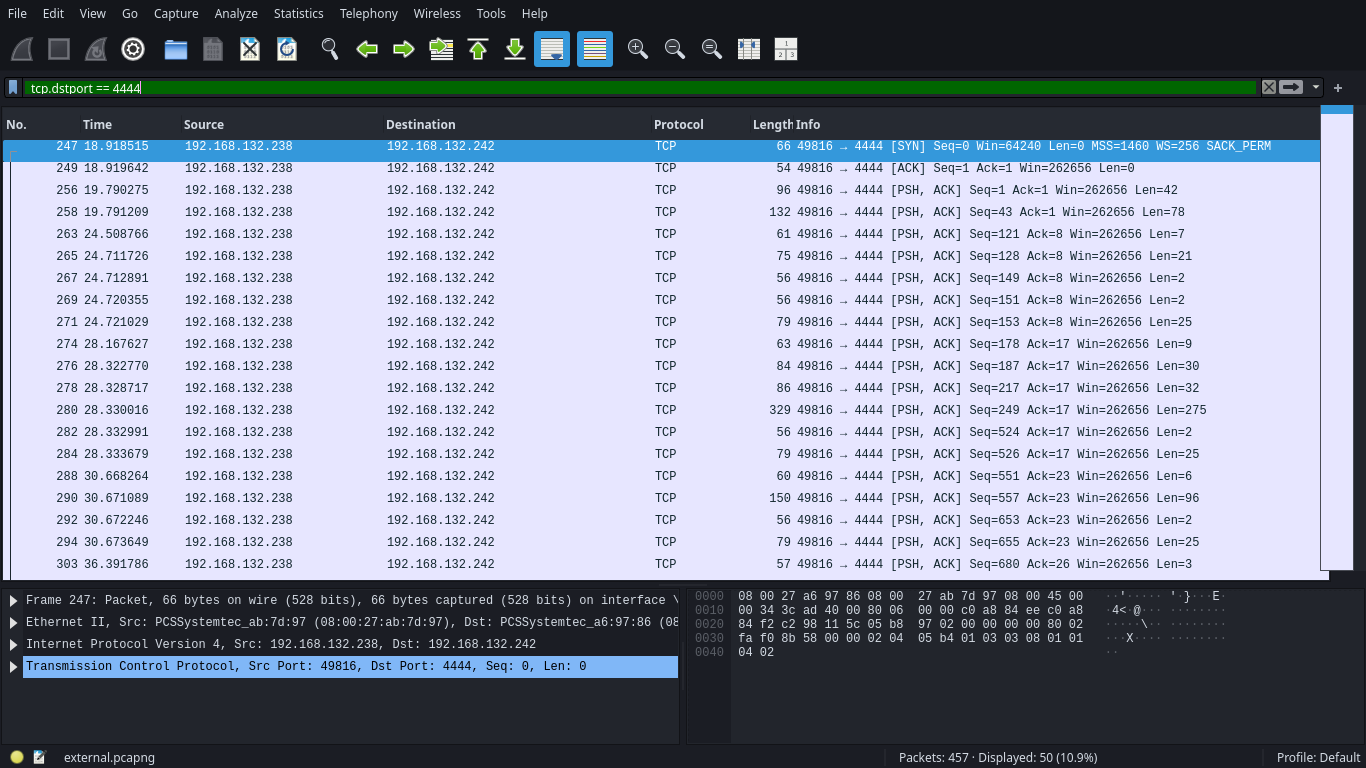
Task: Sort packets by the Time column header
Action: [98, 125]
